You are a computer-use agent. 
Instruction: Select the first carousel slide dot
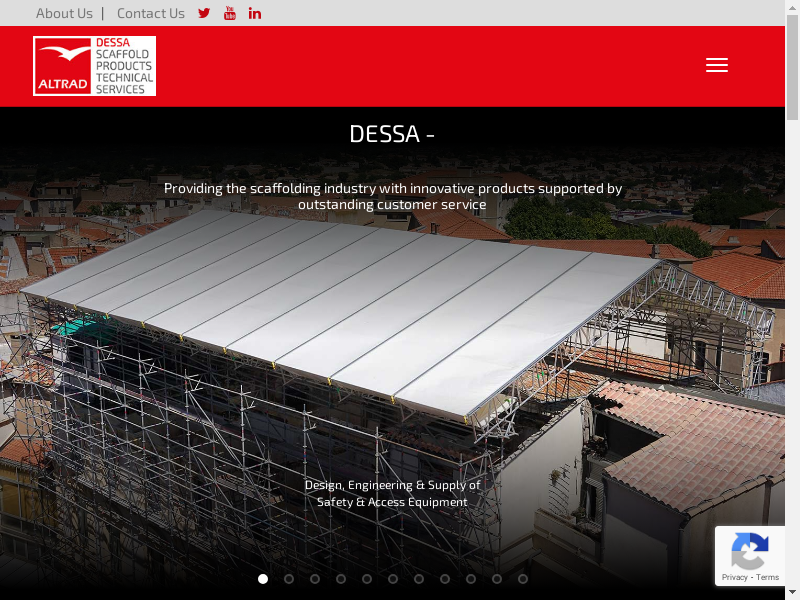(x=263, y=578)
